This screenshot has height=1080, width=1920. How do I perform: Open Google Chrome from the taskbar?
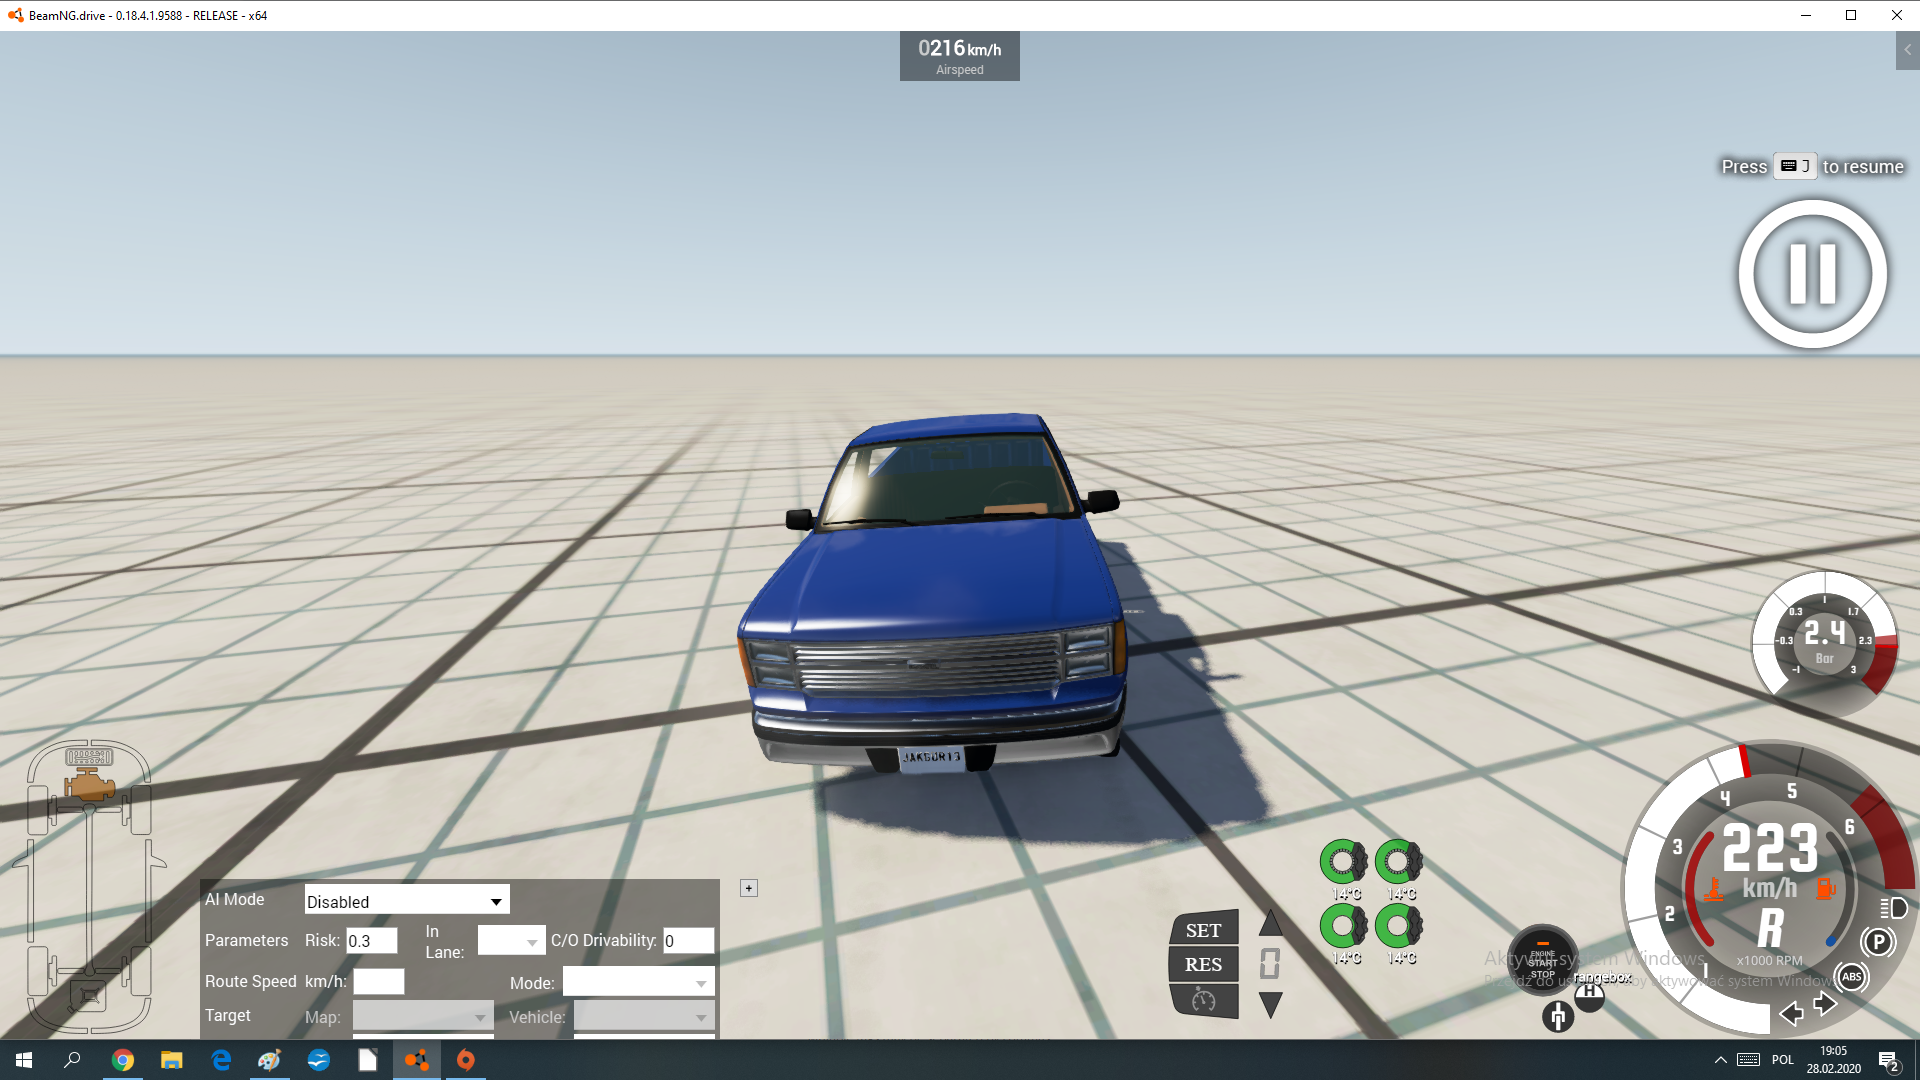tap(122, 1060)
